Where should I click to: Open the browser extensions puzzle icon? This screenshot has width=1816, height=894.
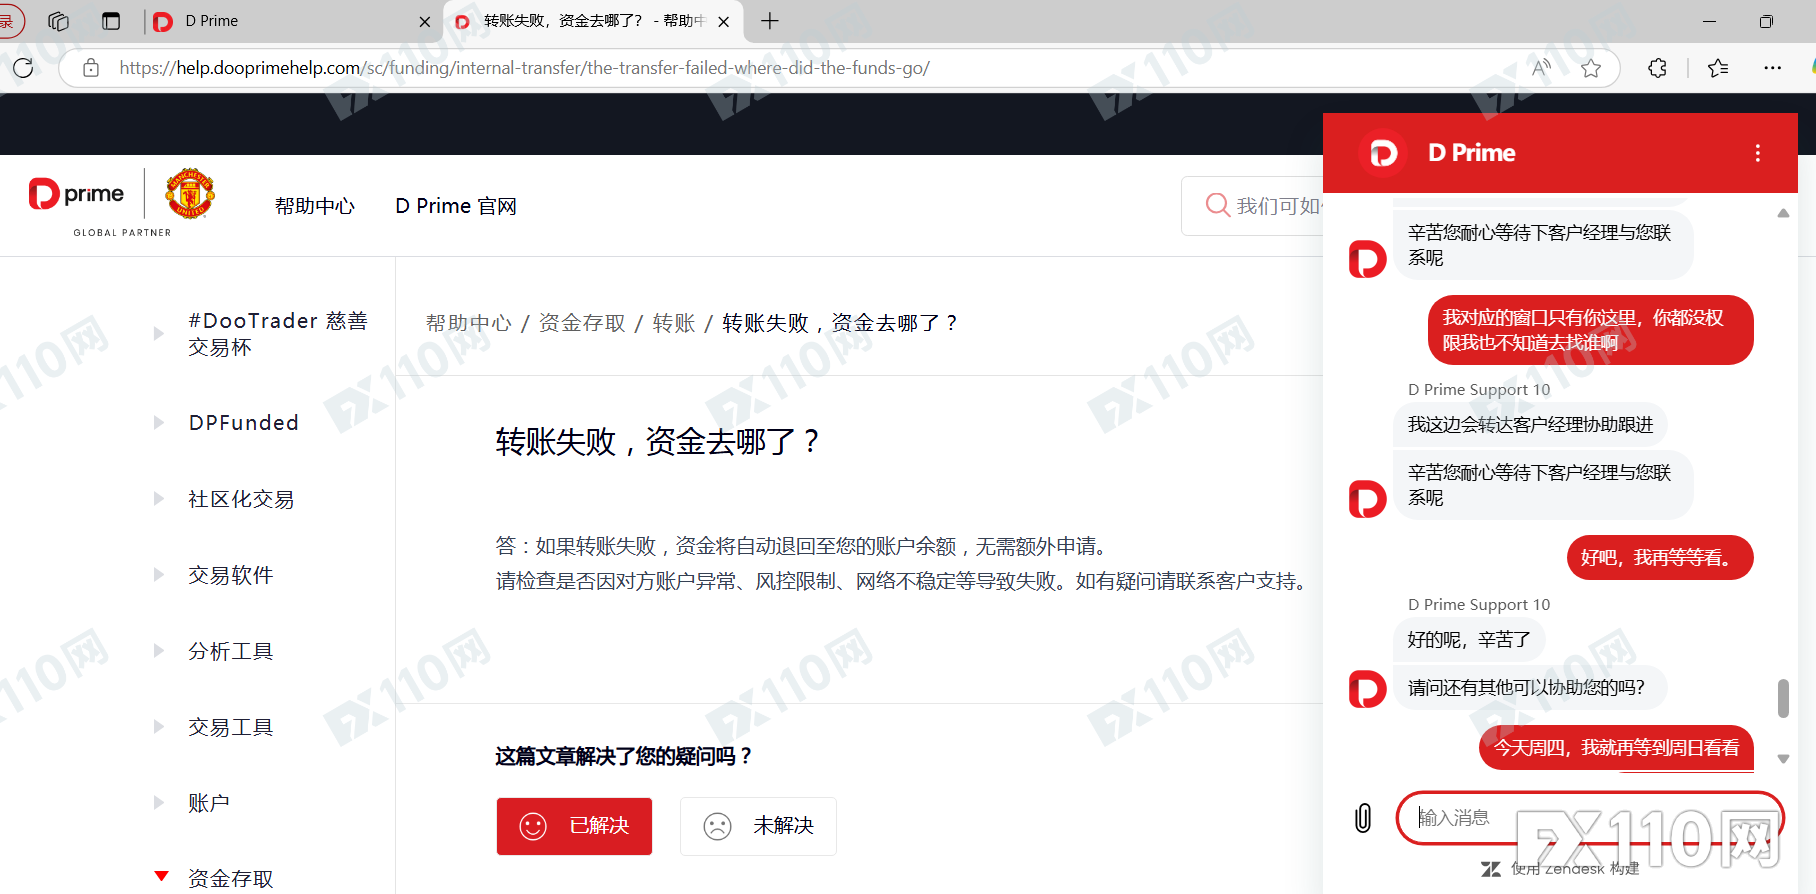pyautogui.click(x=1657, y=68)
